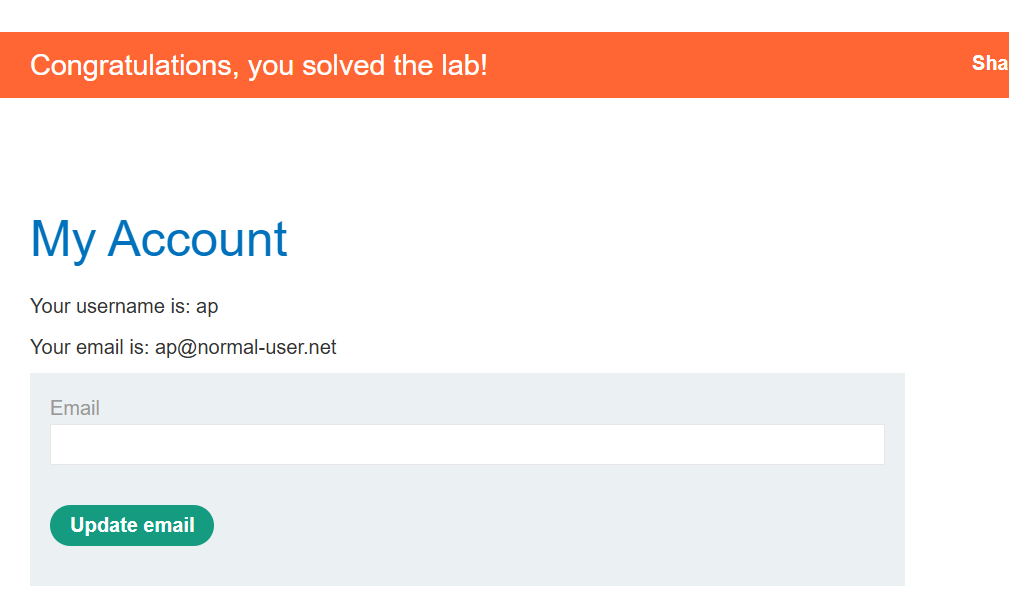Click the Email label above the field
The width and height of the screenshot is (1009, 615).
(x=75, y=408)
